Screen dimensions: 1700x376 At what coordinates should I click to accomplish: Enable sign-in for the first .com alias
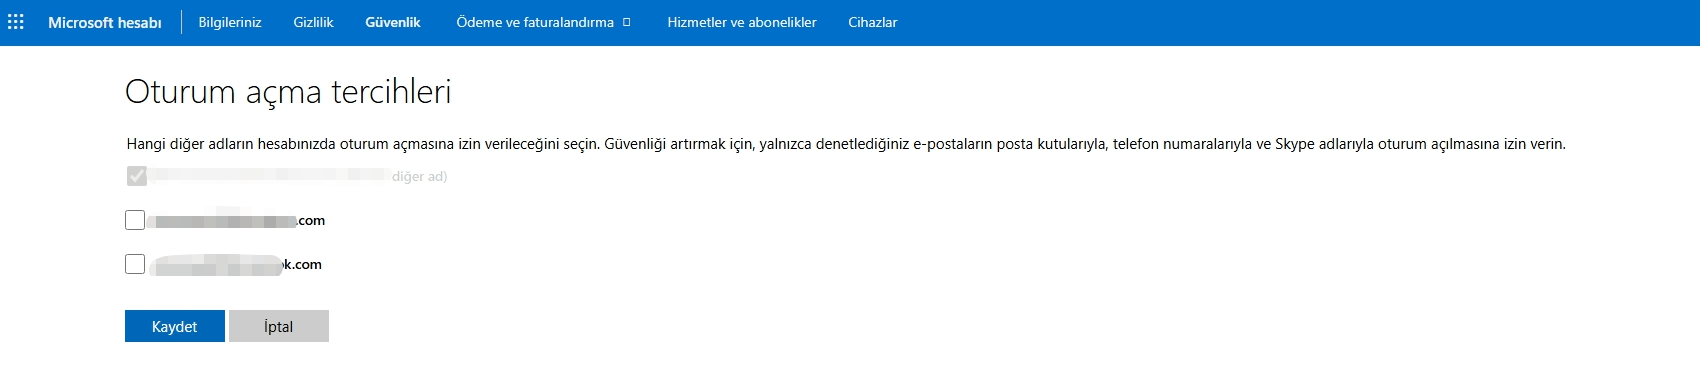[135, 220]
